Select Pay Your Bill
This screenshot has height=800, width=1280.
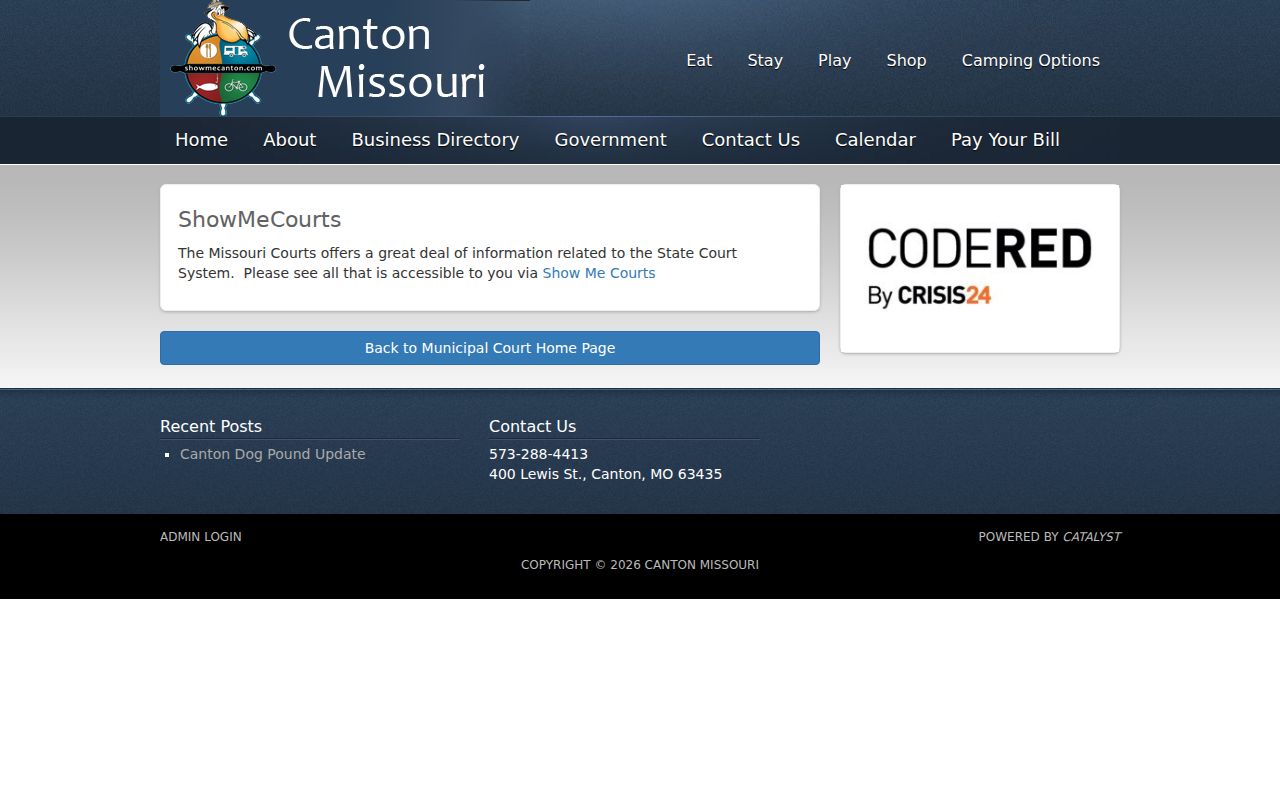[x=1005, y=140]
